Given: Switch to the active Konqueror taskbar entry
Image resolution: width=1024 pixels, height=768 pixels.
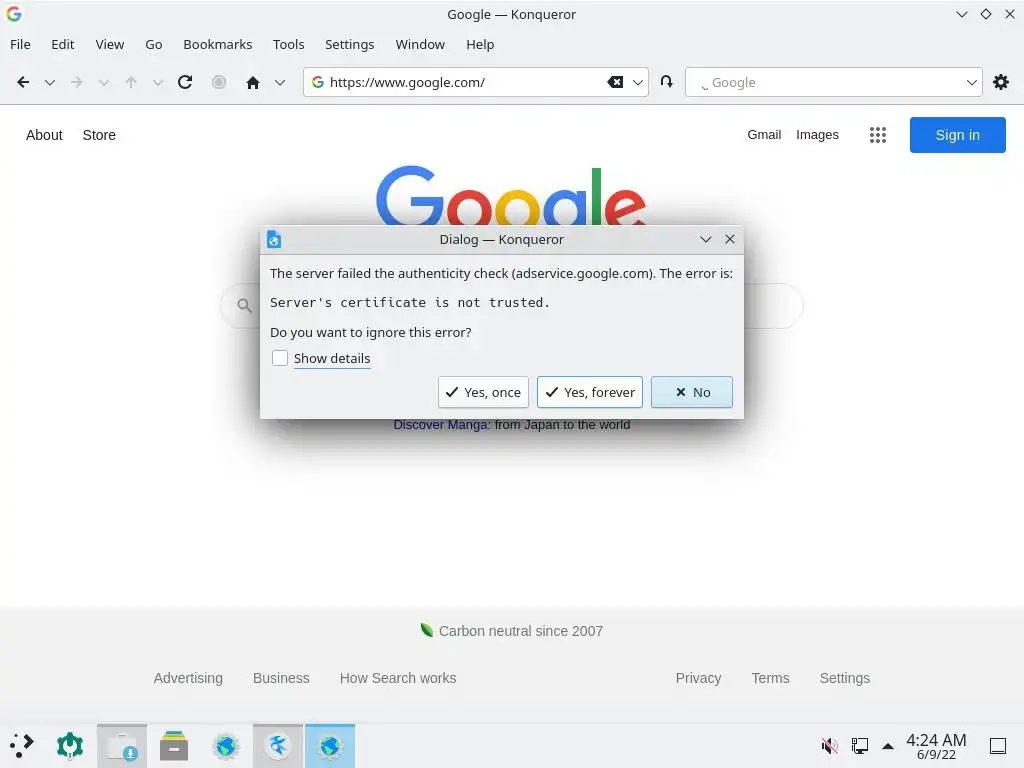Looking at the screenshot, I should click(330, 746).
